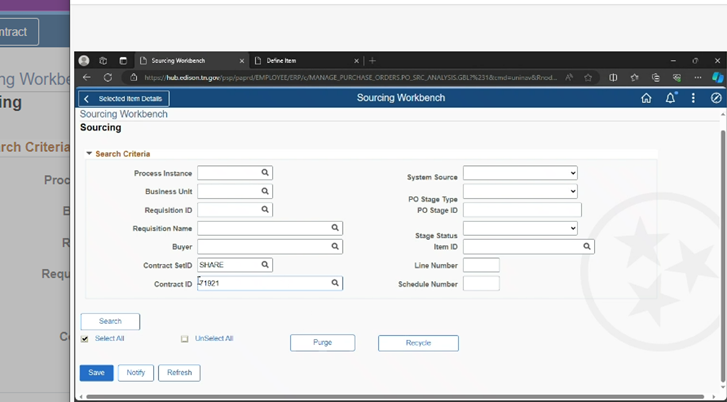
Task: Focus the Schedule Number input field
Action: point(481,283)
